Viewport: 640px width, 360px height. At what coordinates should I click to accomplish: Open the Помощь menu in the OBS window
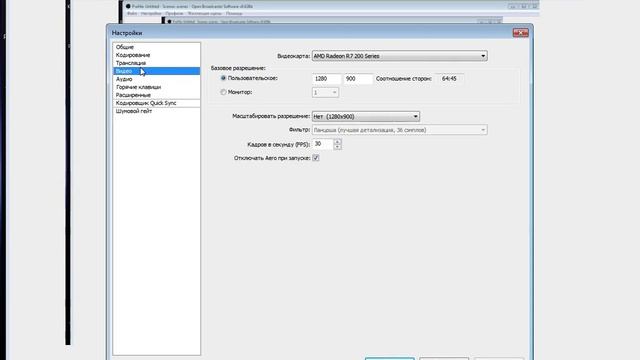coord(234,13)
